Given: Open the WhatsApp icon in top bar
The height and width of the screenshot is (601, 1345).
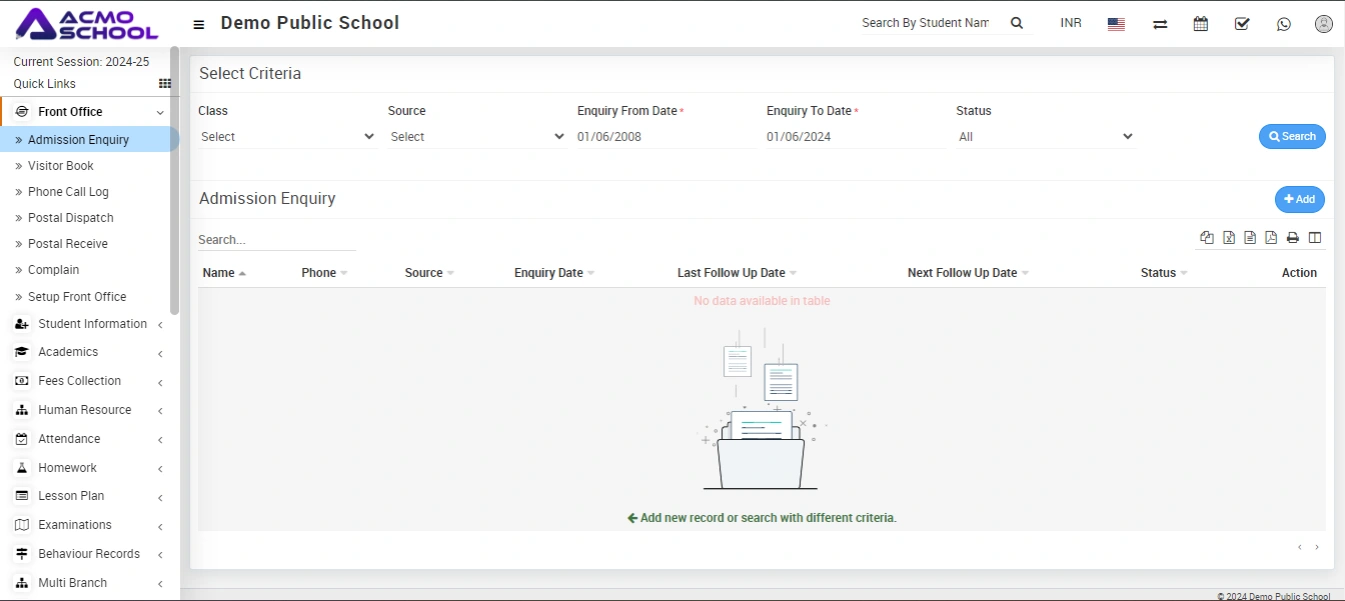Looking at the screenshot, I should (1284, 24).
